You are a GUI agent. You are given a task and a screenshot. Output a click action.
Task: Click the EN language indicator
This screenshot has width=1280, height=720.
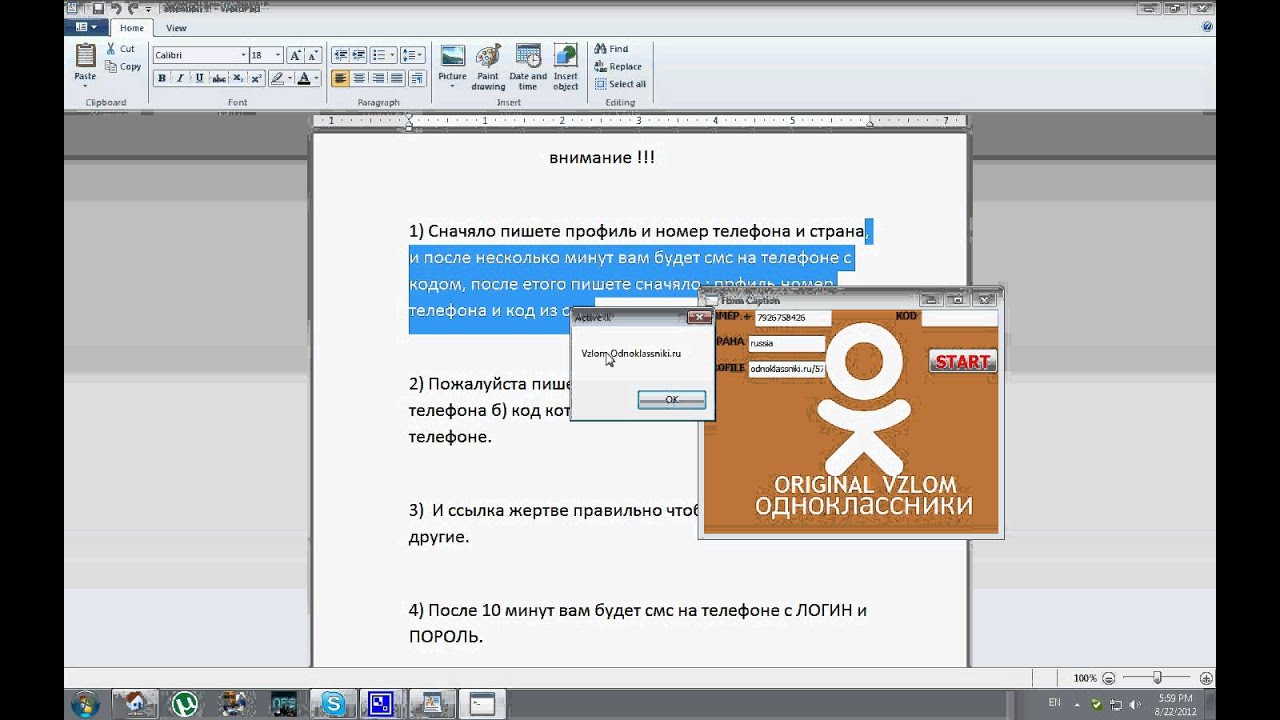pyautogui.click(x=1054, y=703)
